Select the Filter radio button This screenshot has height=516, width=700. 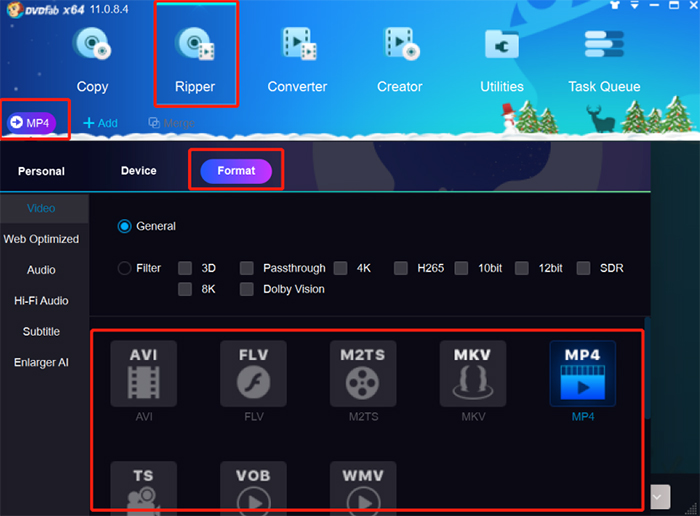click(124, 268)
